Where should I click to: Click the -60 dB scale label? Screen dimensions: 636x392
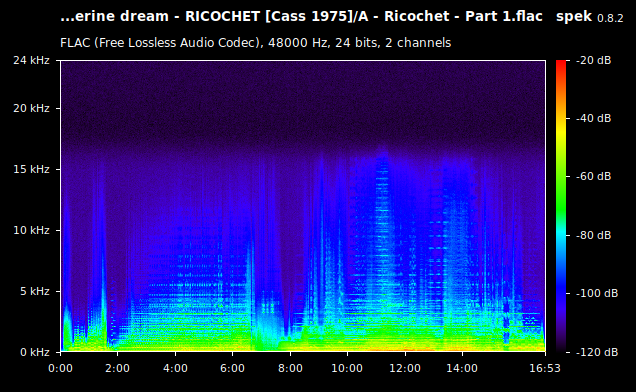593,177
